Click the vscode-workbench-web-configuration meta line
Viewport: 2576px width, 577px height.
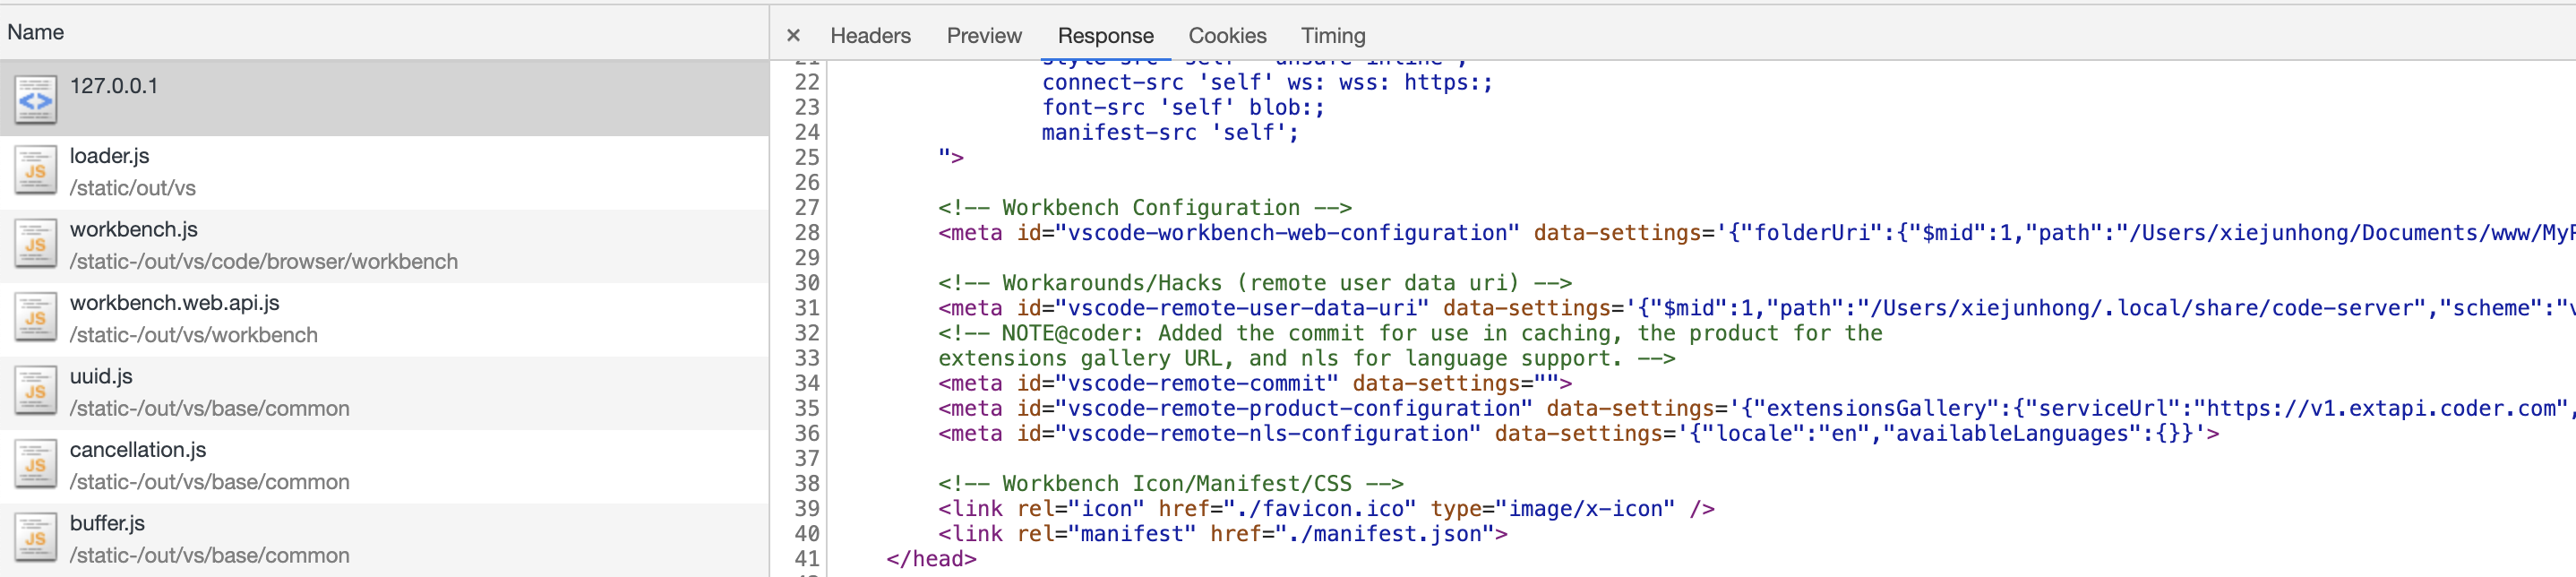point(1757,233)
